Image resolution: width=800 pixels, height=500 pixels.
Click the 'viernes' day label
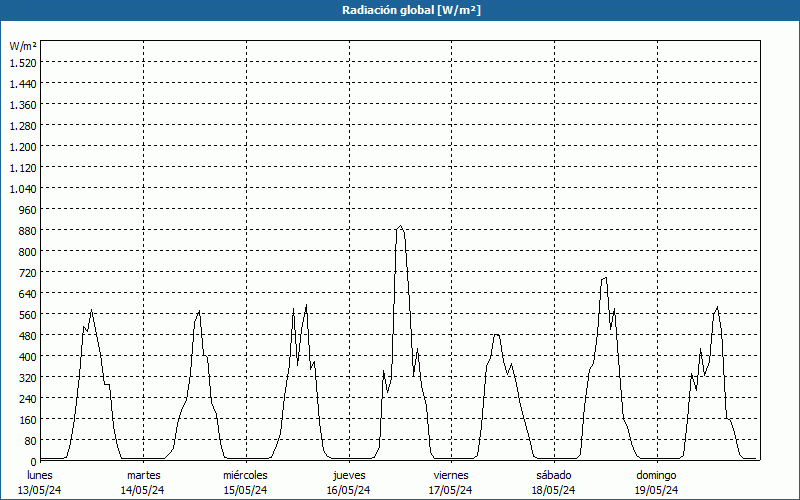(451, 475)
